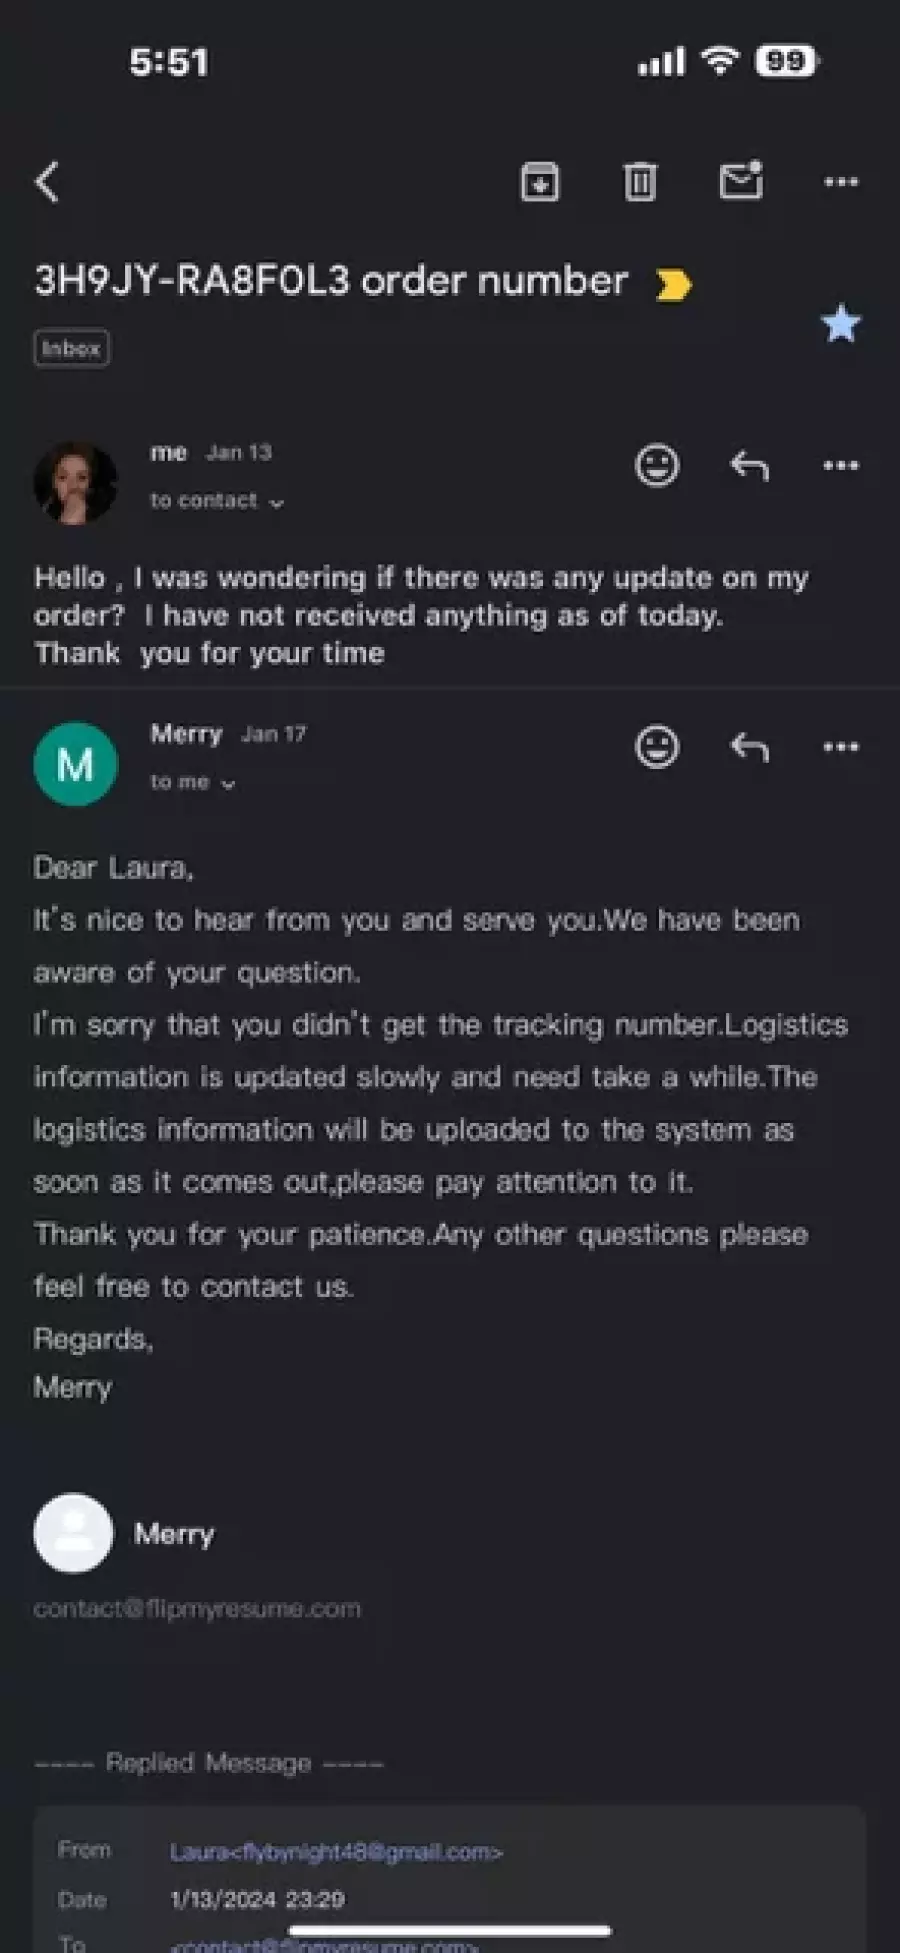Screen dimensions: 900x1953
Task: Toggle the yellow importance marker
Action: point(673,285)
